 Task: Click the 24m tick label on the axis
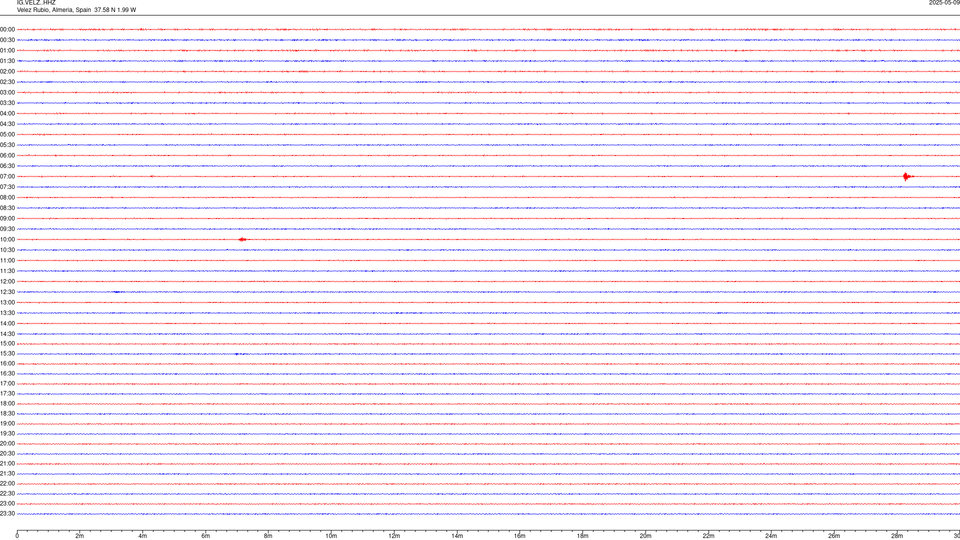point(771,536)
